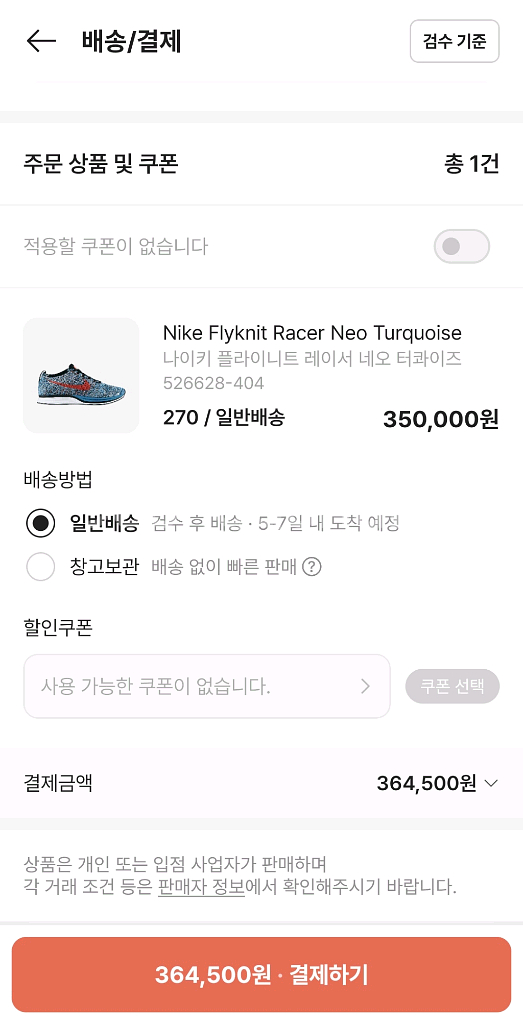Click the 쿠폰 선택 button
Screen dimensions: 523x1024
452,686
